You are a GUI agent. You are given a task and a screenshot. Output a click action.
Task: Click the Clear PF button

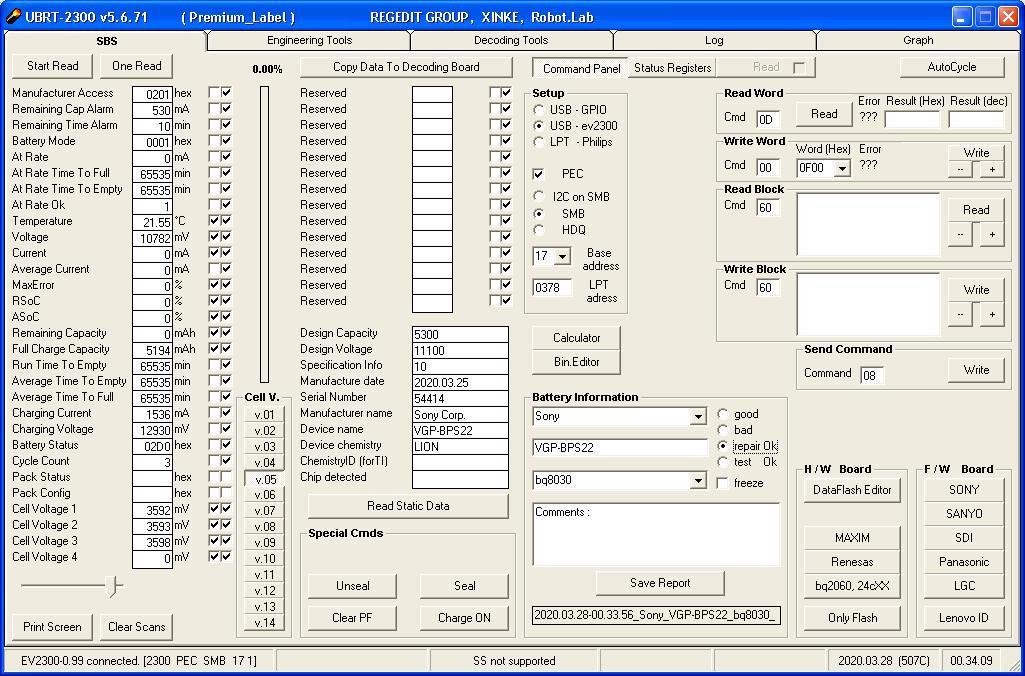pyautogui.click(x=352, y=618)
